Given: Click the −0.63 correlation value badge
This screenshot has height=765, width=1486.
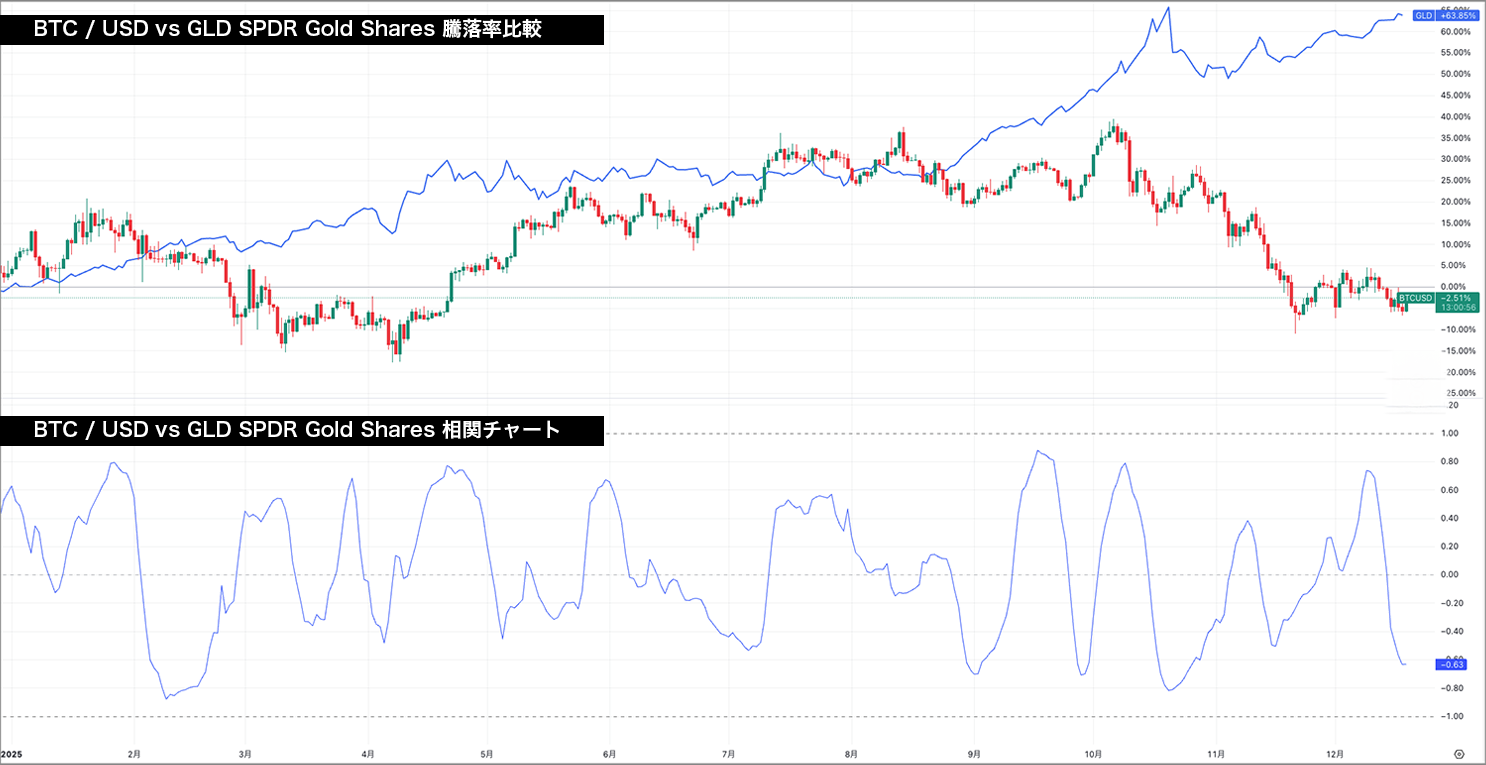Looking at the screenshot, I should pyautogui.click(x=1451, y=663).
